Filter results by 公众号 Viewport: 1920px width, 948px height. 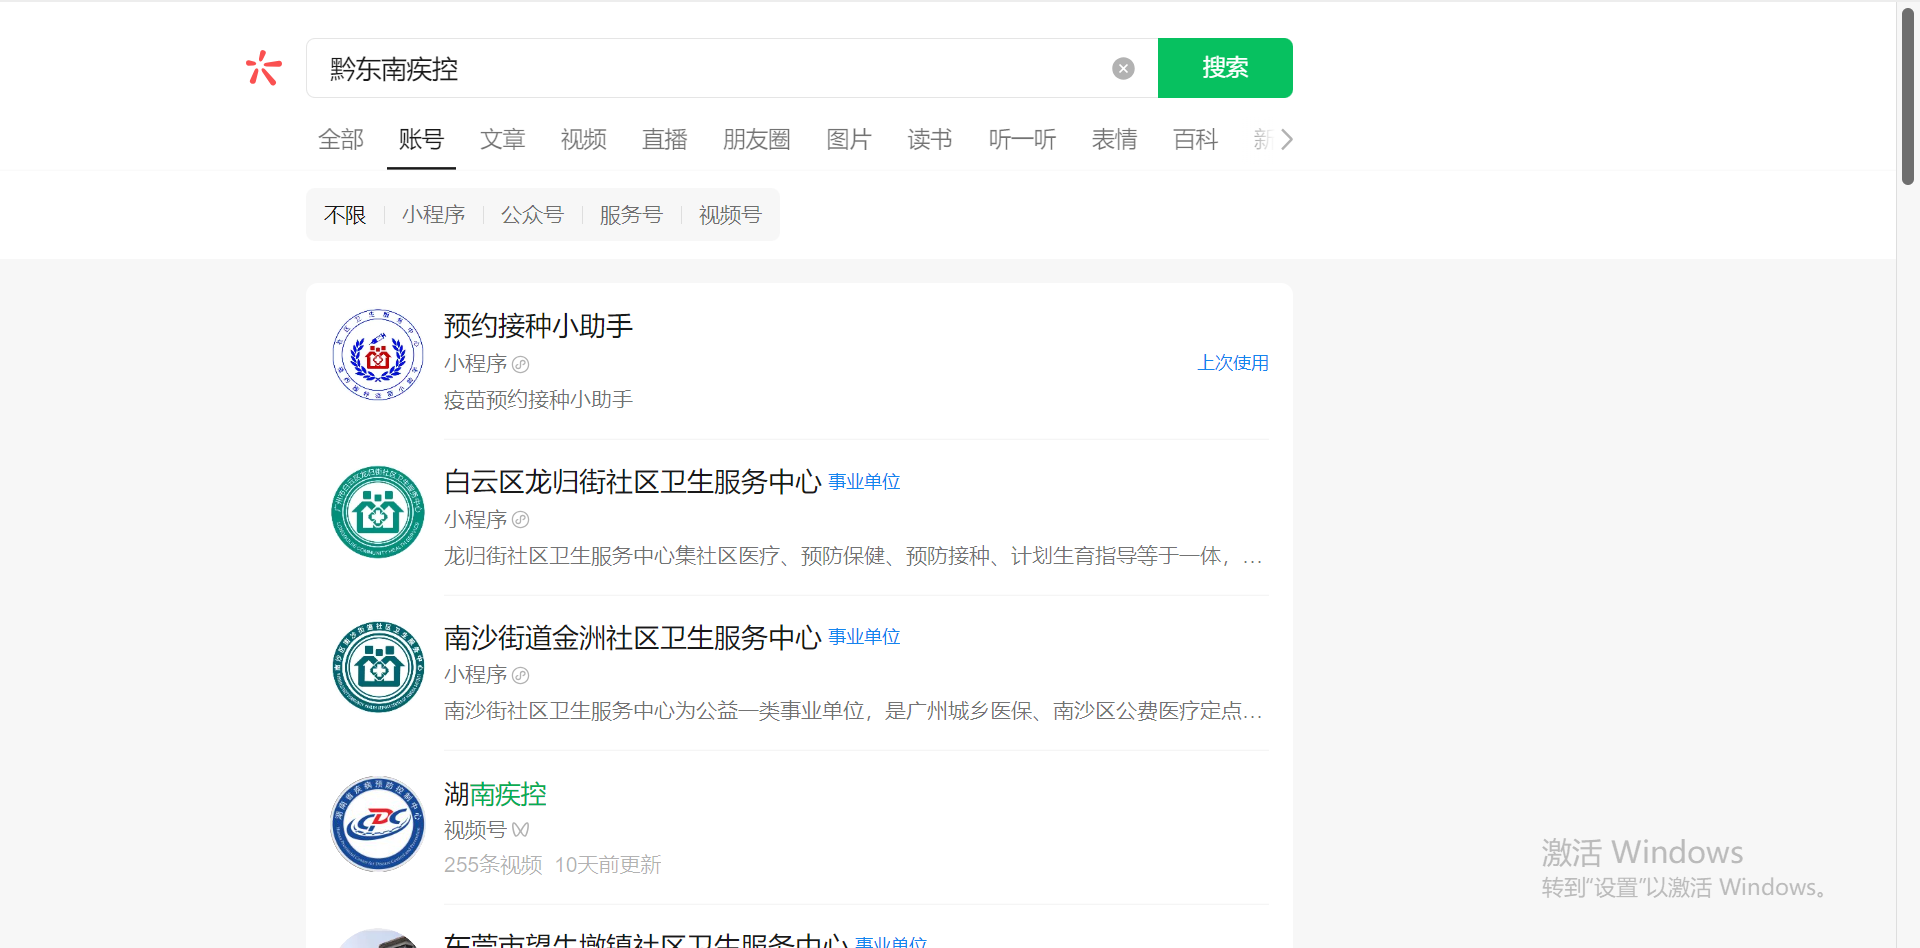[533, 215]
